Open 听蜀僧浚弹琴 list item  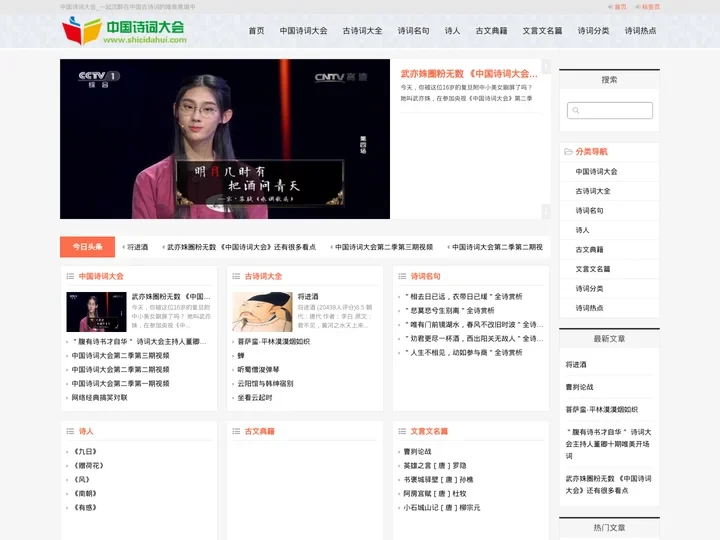point(259,370)
